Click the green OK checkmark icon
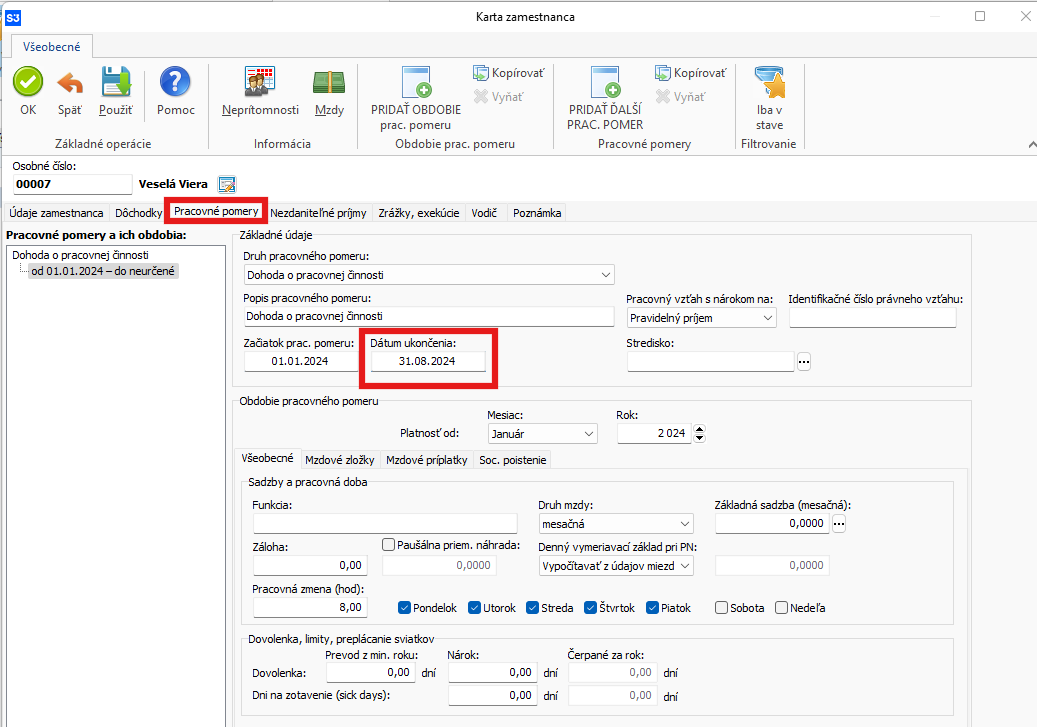Viewport: 1037px width, 727px height. coord(28,82)
